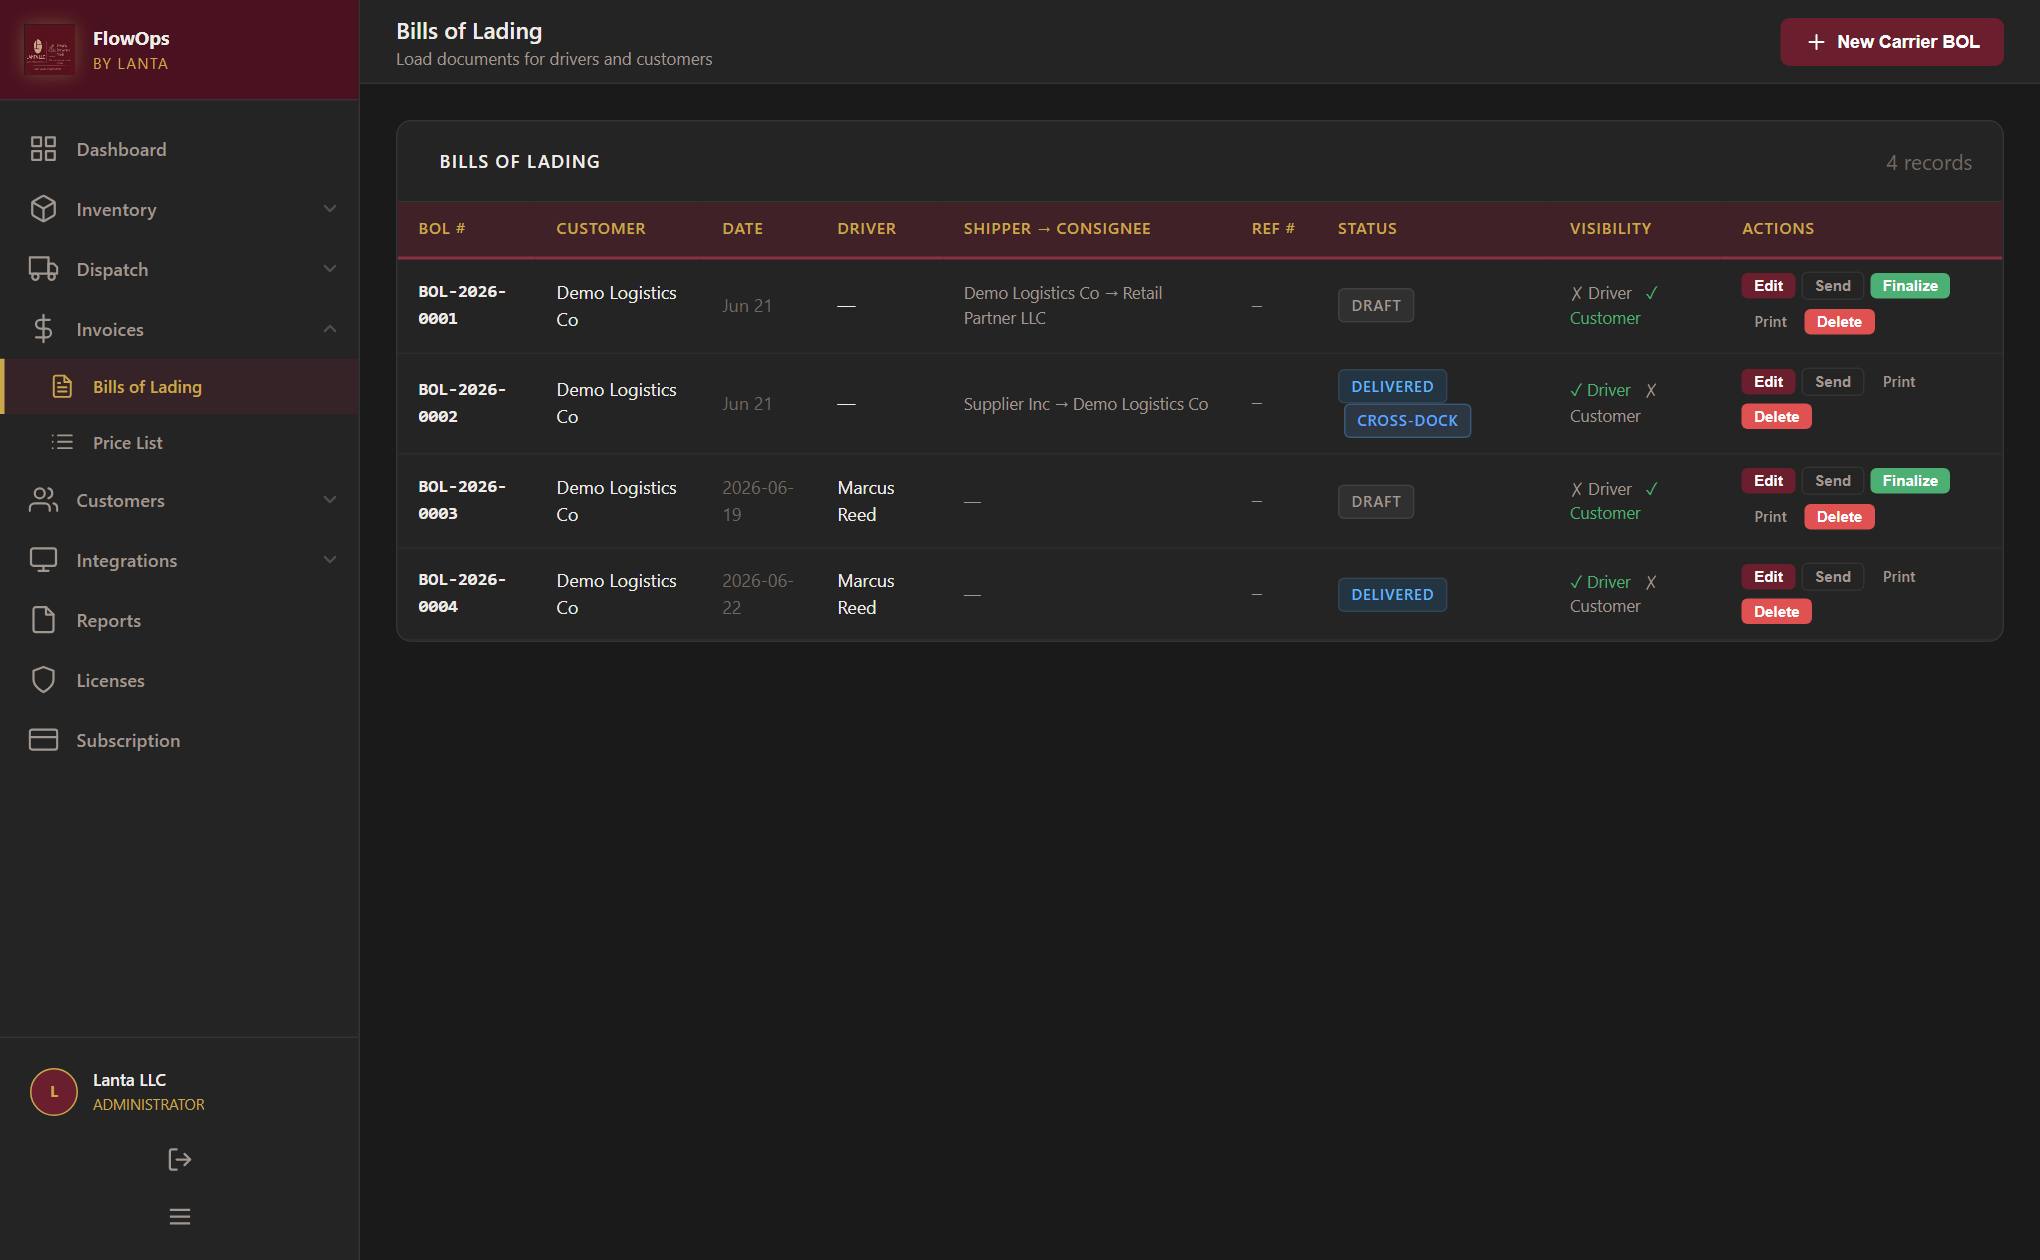
Task: Expand the Customers menu chevron
Action: (330, 500)
